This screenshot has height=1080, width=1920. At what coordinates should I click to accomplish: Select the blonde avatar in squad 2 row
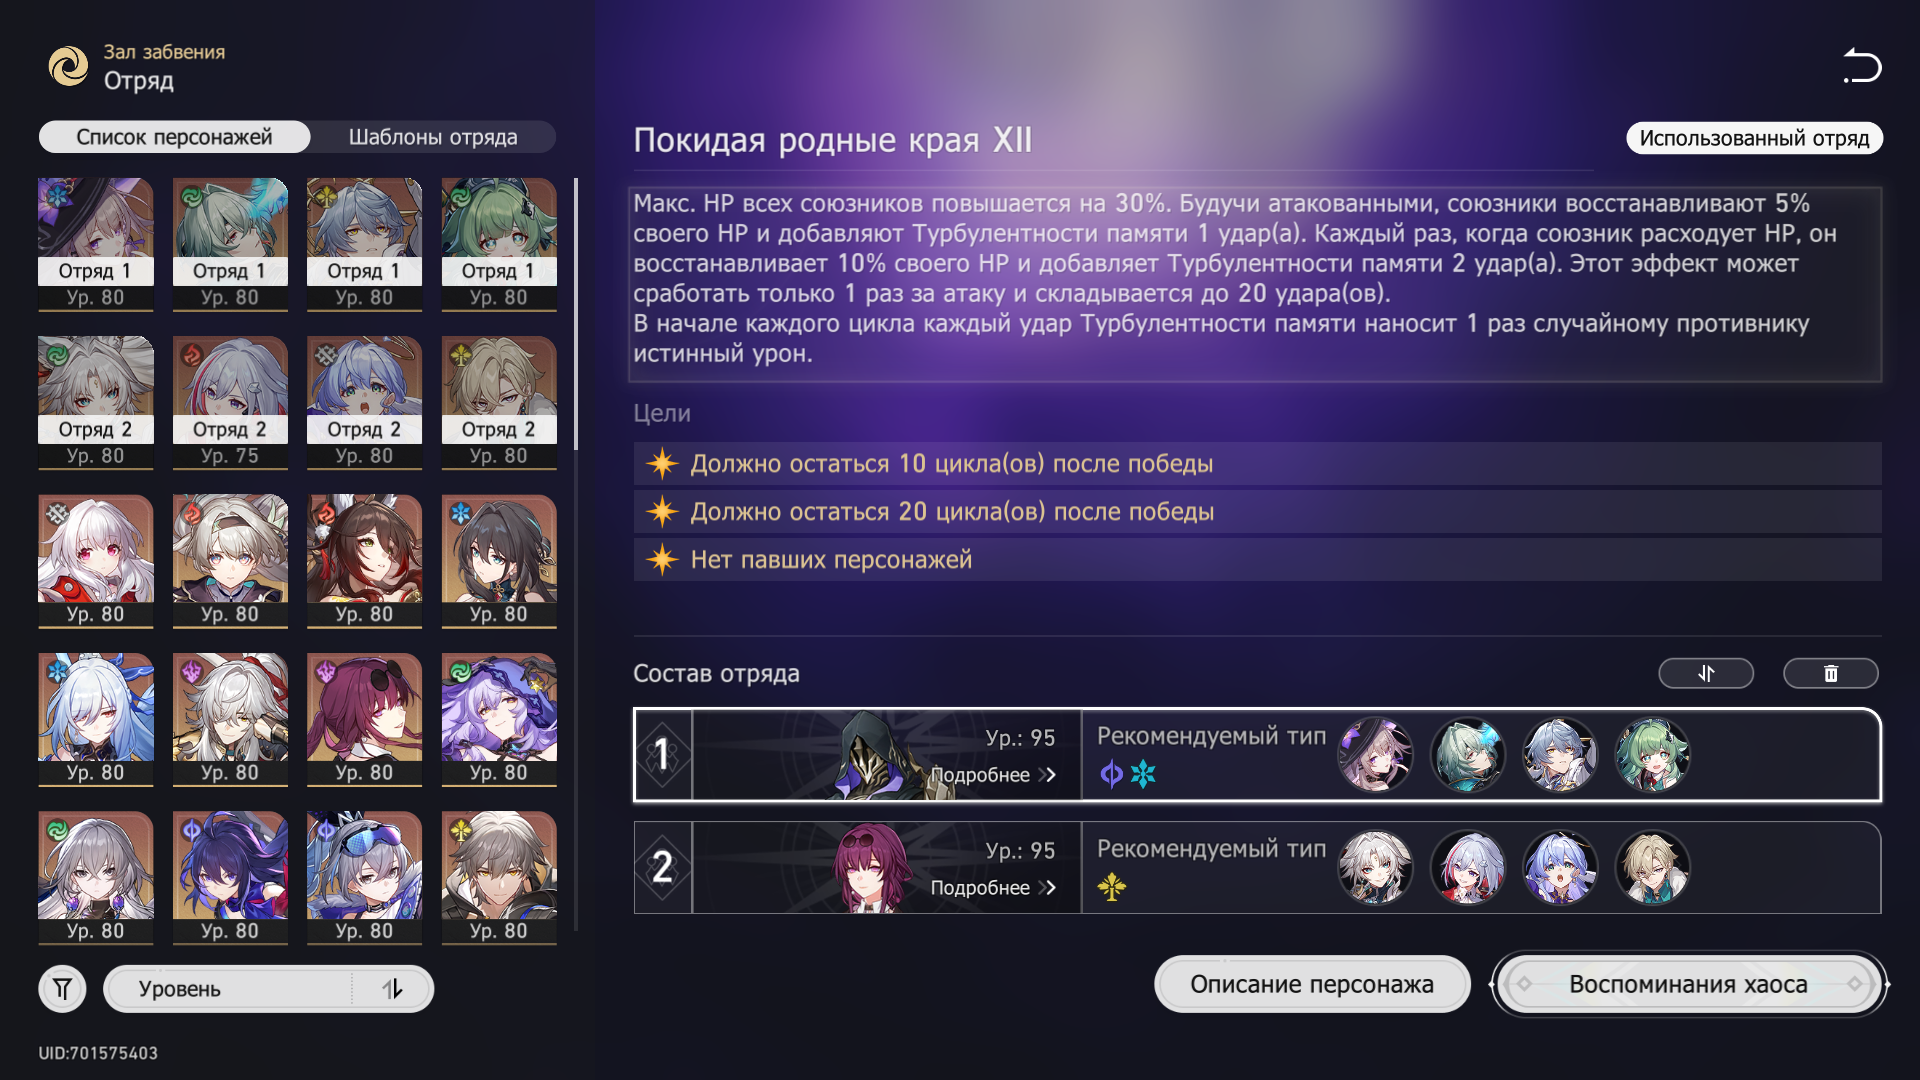[1651, 868]
